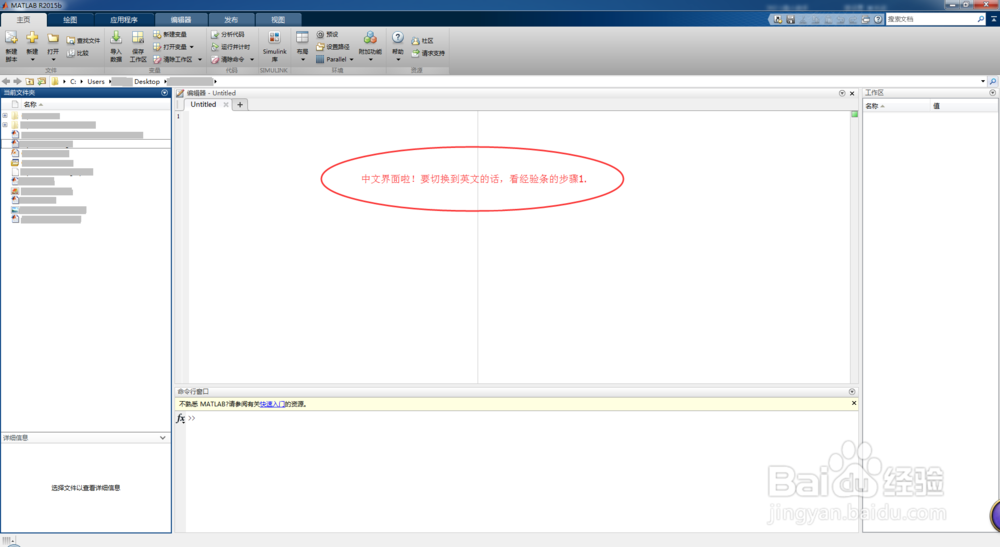
Task: Click the Help (帮助) question mark icon
Action: (397, 38)
